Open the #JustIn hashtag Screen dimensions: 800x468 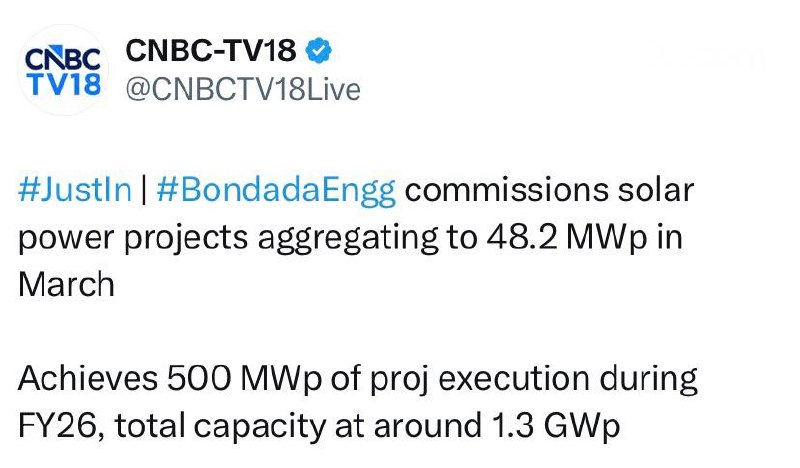[75, 190]
